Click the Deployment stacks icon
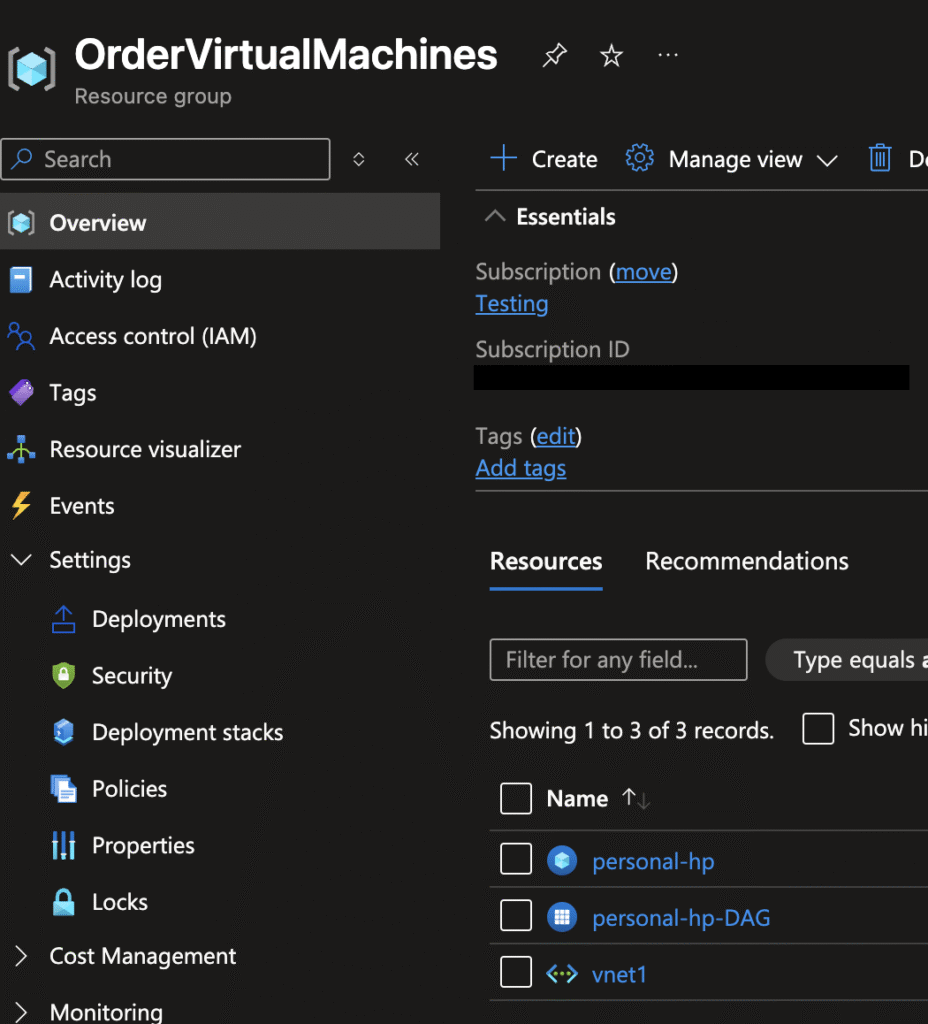Viewport: 928px width, 1024px height. pos(63,732)
